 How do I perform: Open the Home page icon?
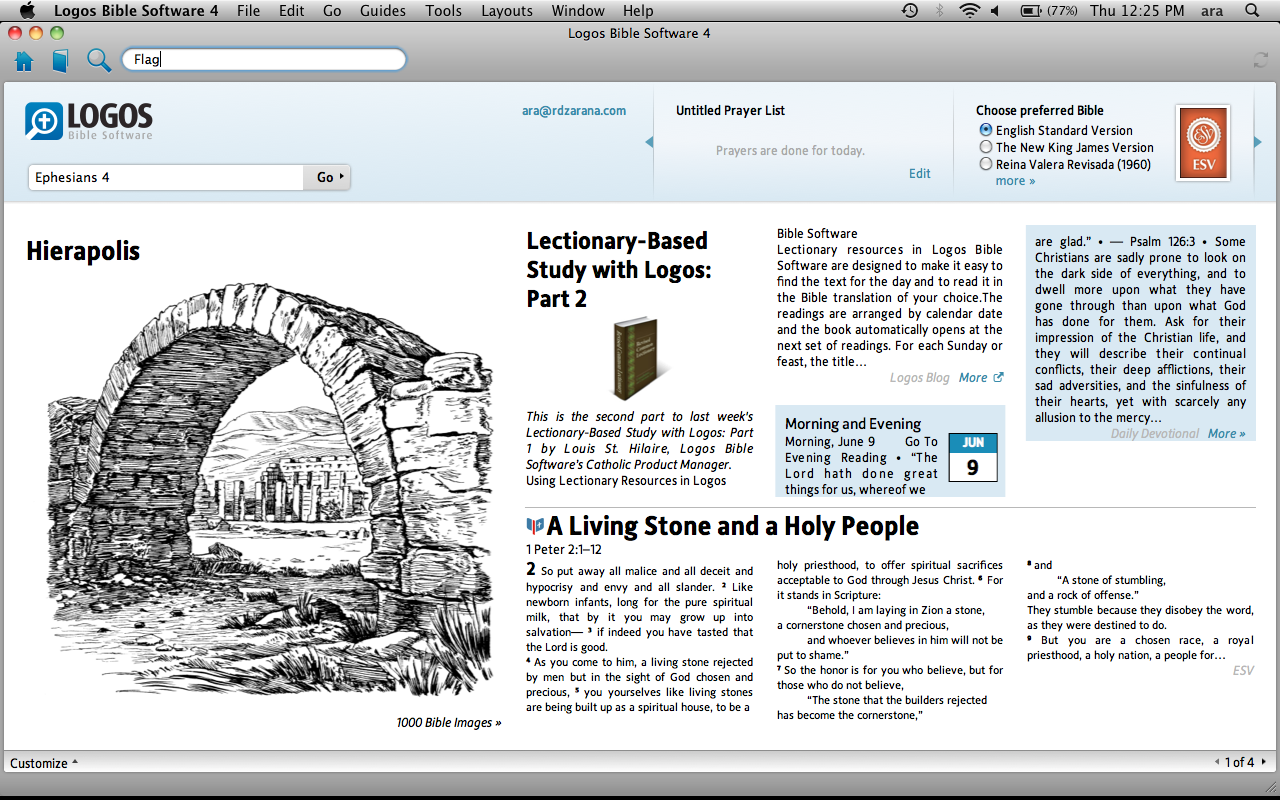(x=24, y=61)
